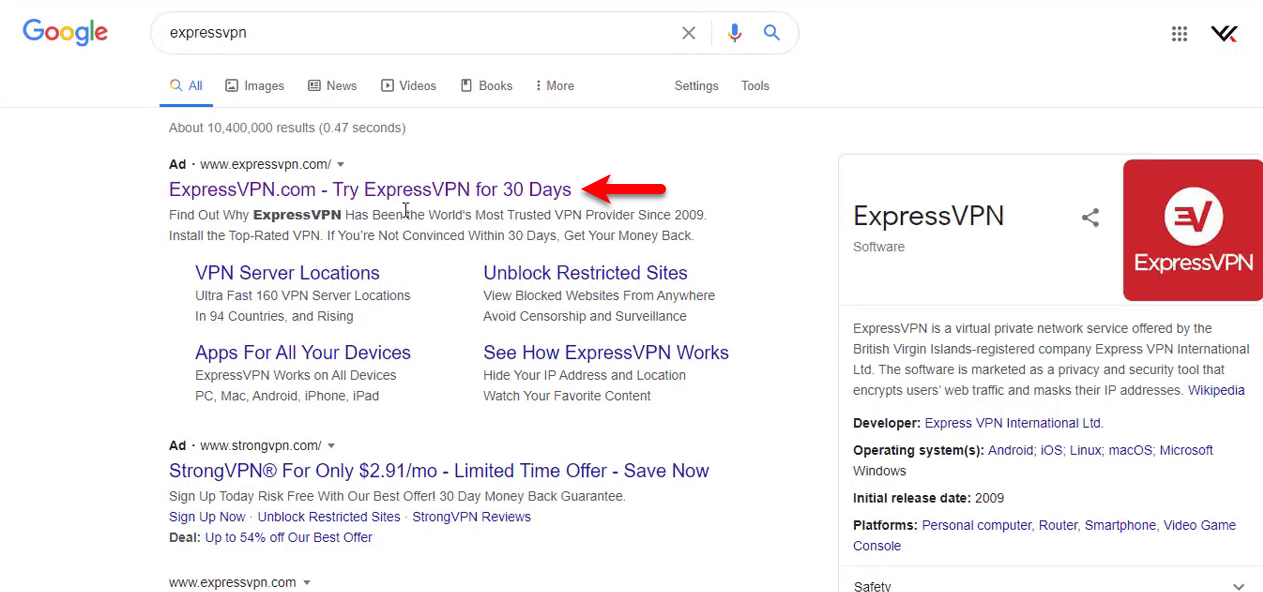
Task: Expand the Safety section chevron
Action: [x=1239, y=586]
